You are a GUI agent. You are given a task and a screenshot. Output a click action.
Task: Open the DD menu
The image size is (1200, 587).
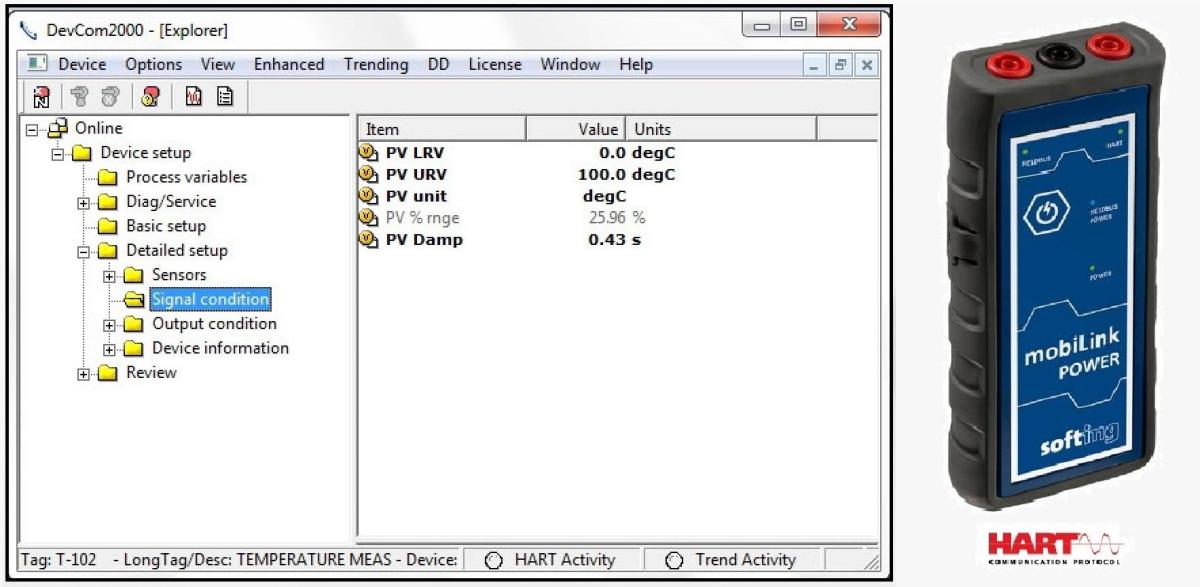(438, 64)
